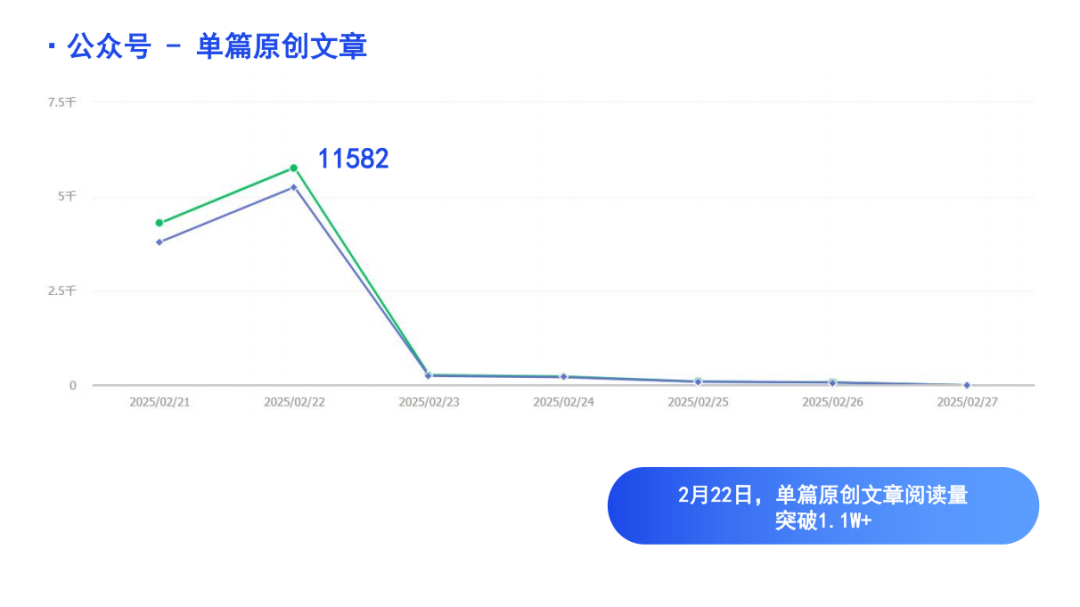
Task: Click the blue bullet before the title
Action: pos(52,46)
